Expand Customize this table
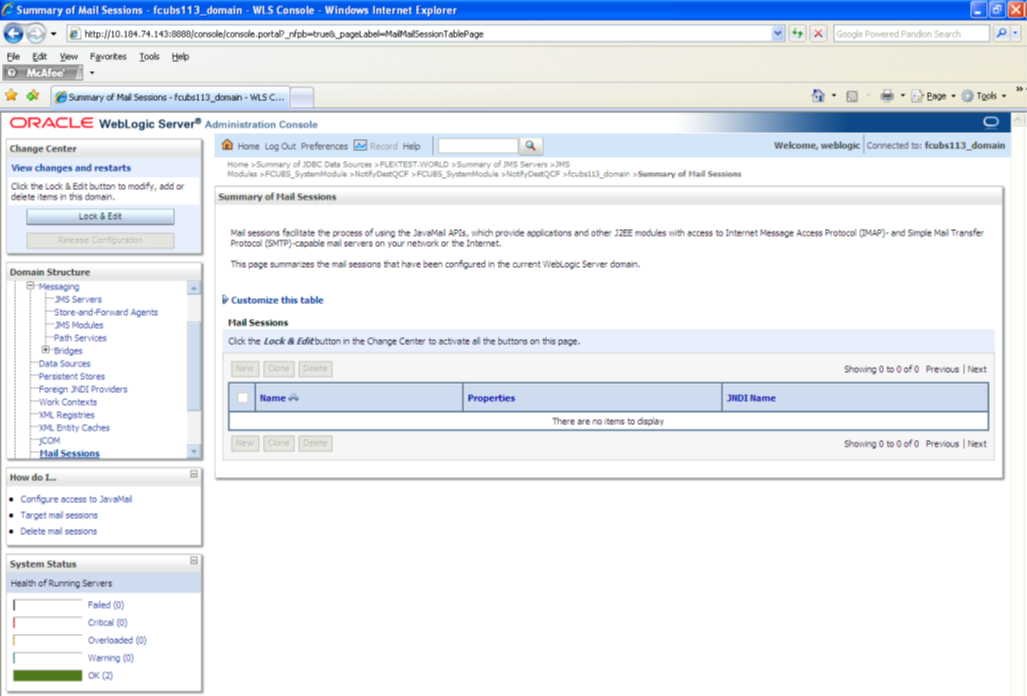 tap(273, 300)
